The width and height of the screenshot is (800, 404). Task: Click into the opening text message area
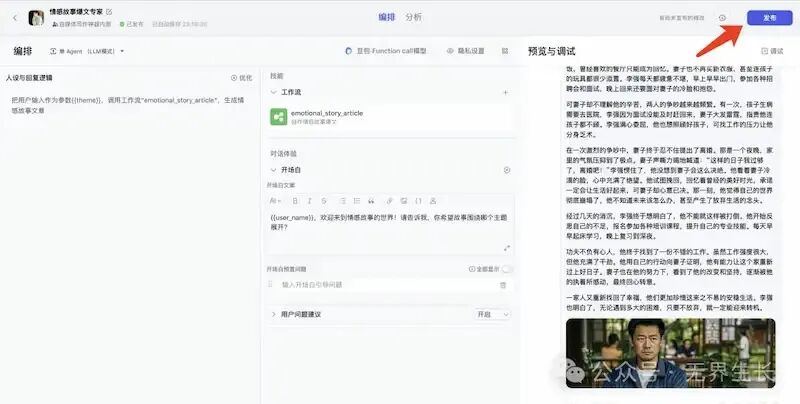[x=390, y=229]
